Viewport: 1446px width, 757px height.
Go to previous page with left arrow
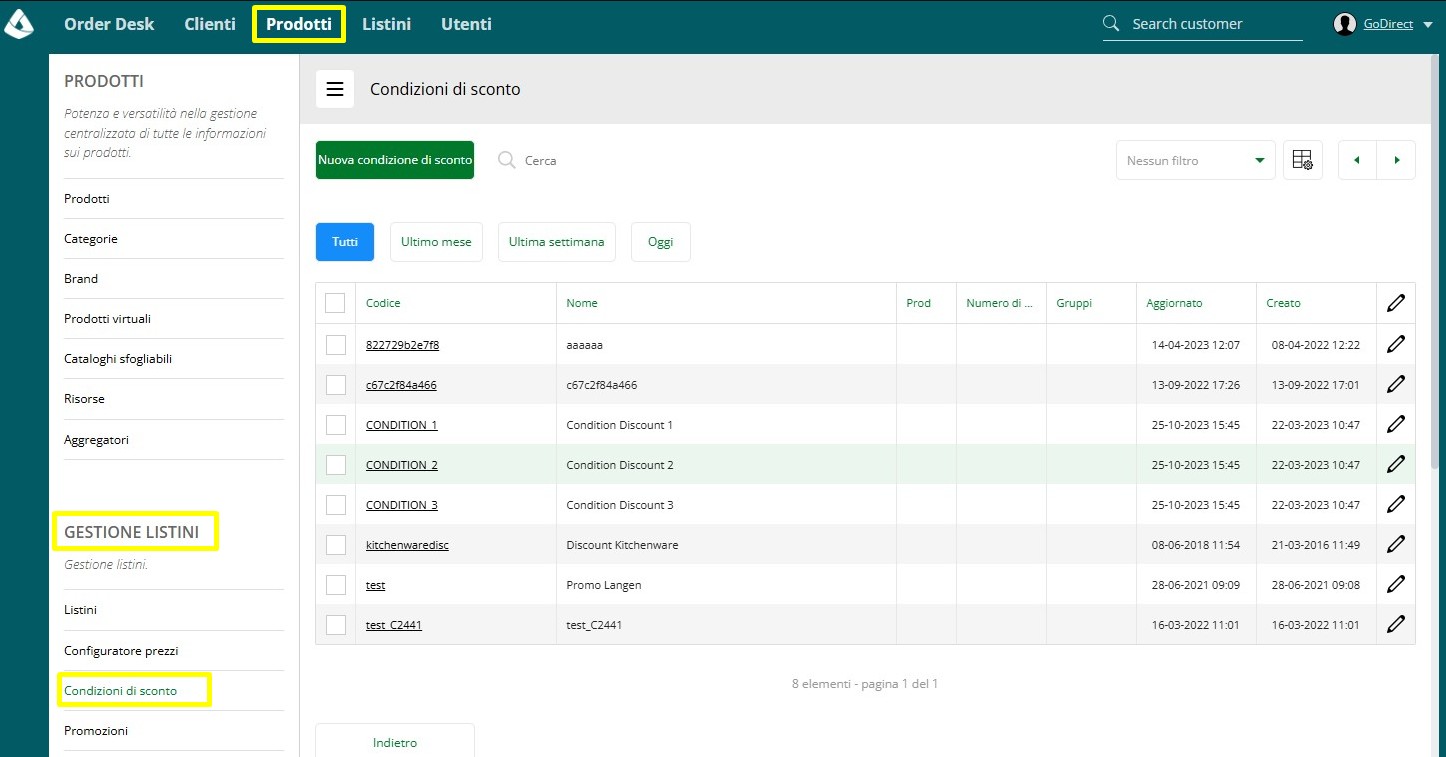pos(1357,160)
